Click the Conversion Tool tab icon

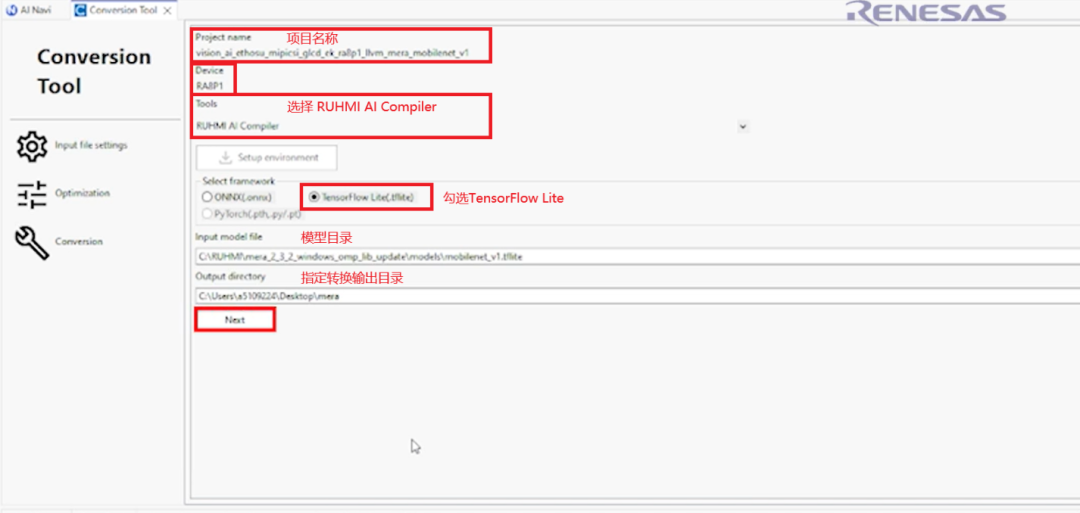80,10
